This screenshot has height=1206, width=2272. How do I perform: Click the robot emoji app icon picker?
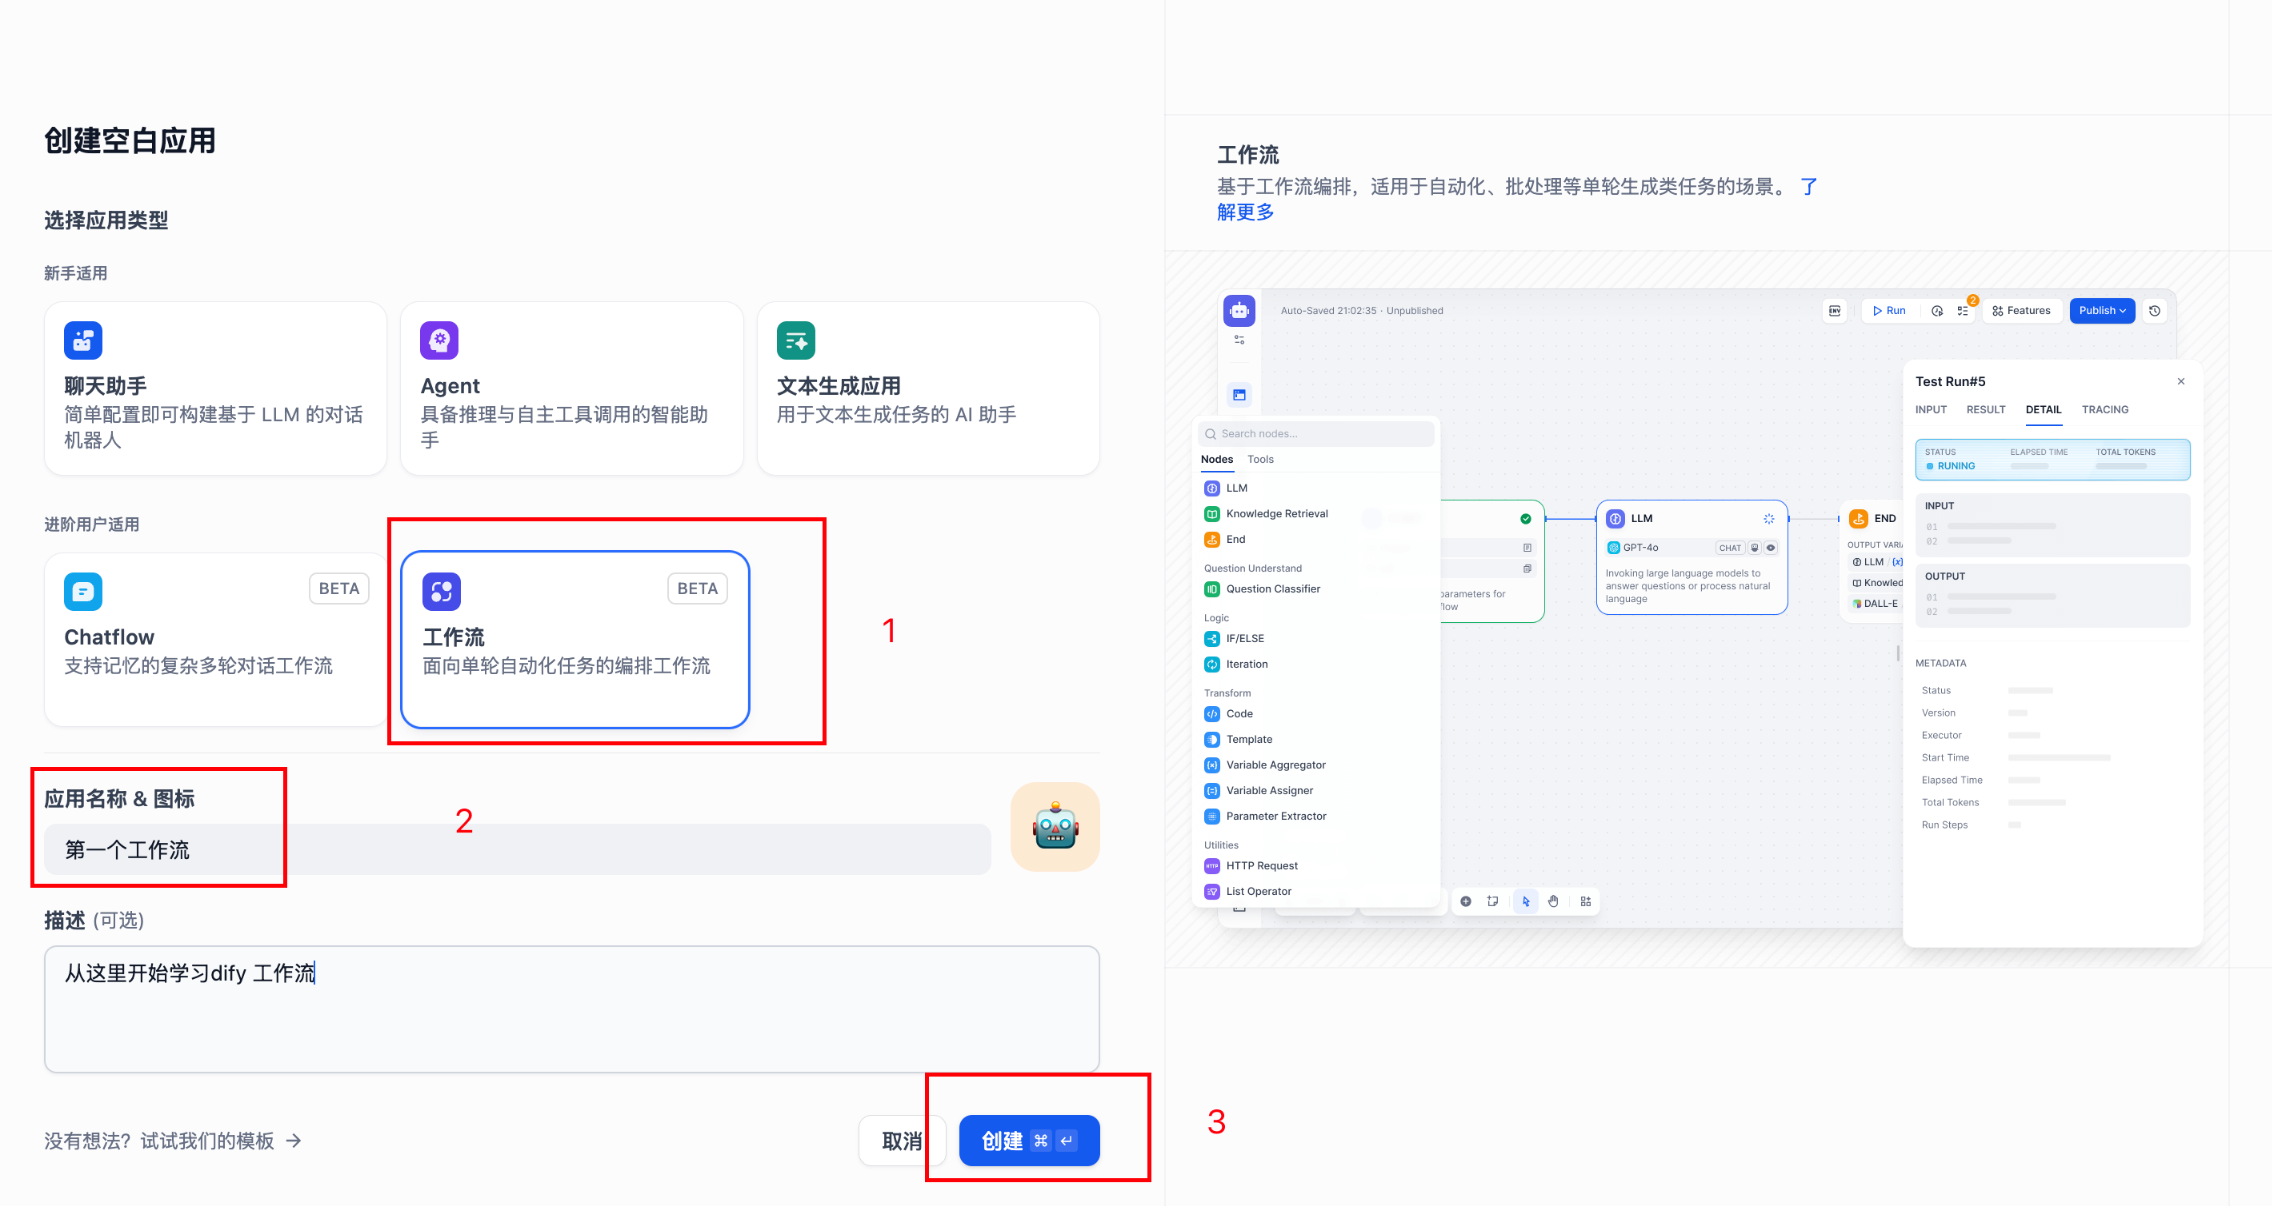coord(1055,827)
